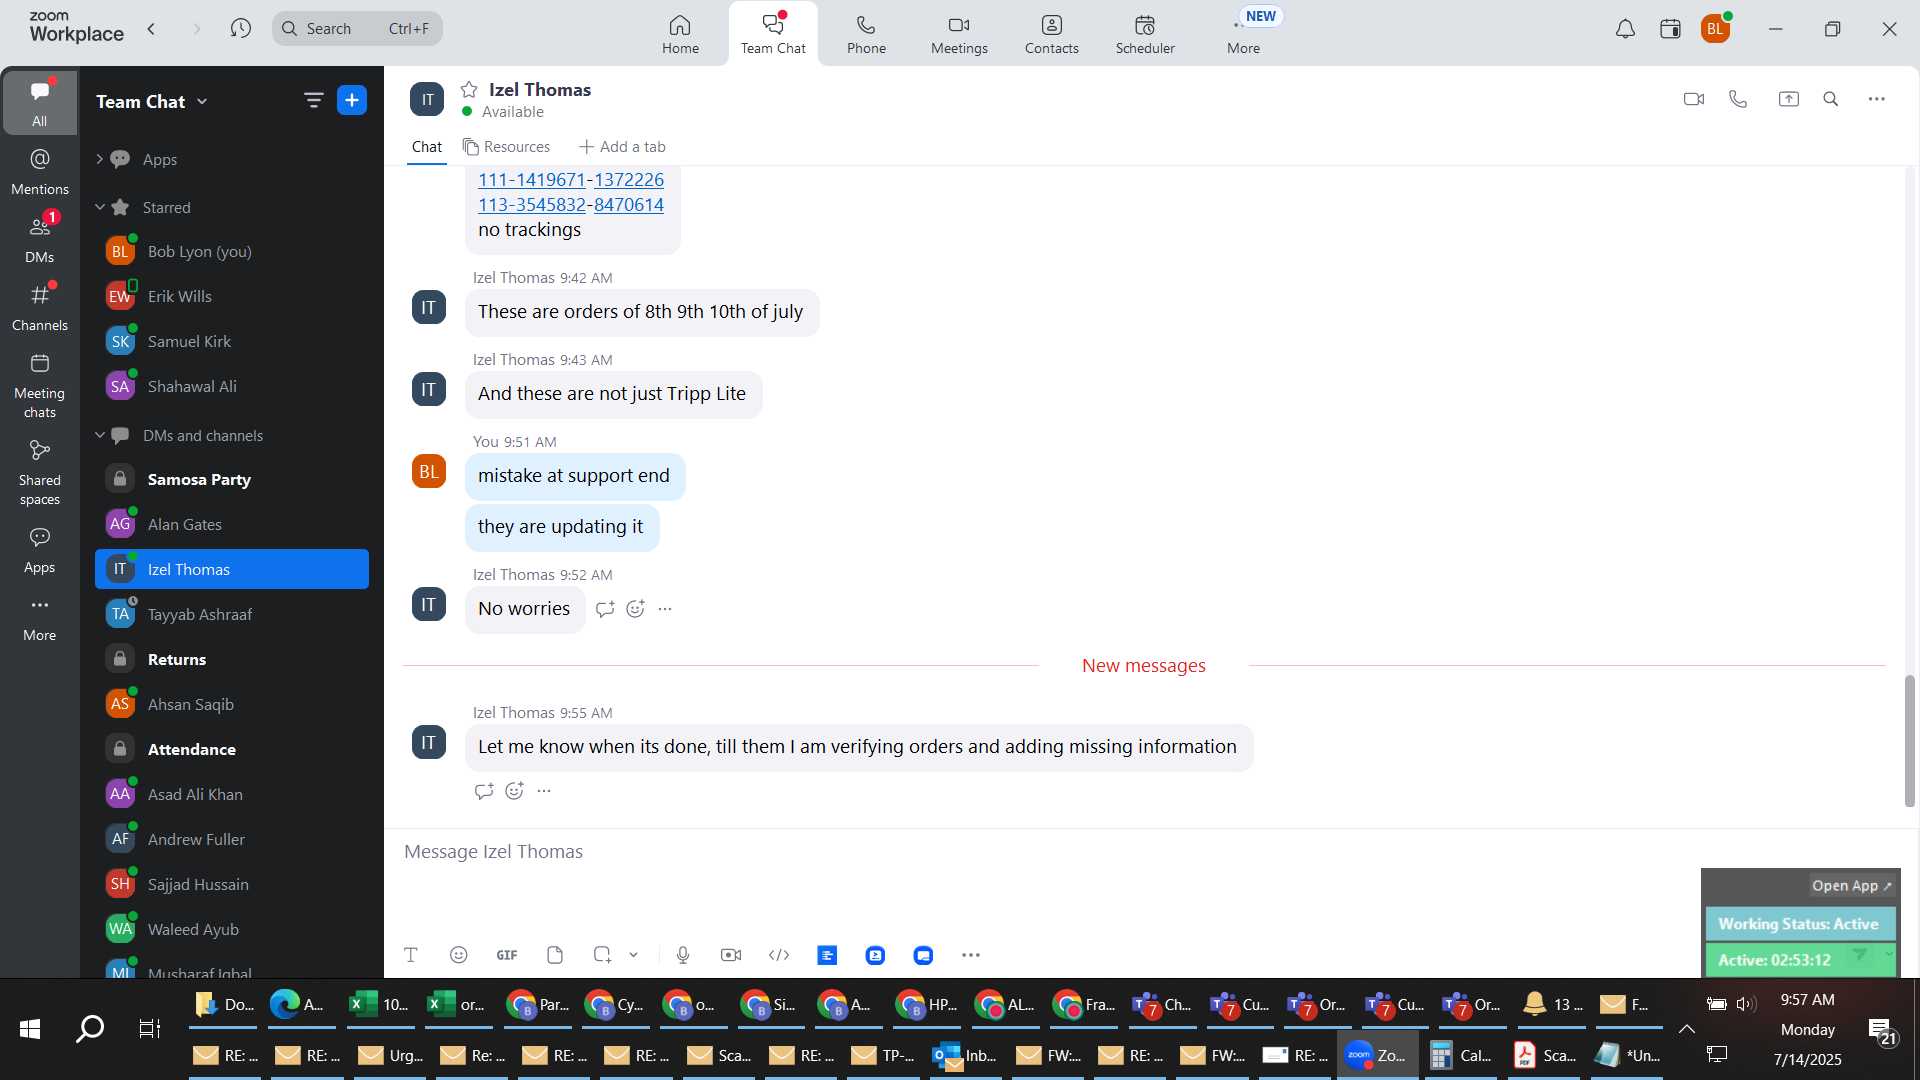Screen dimensions: 1920x1080
Task: Switch to the Resources tab
Action: click(x=506, y=147)
